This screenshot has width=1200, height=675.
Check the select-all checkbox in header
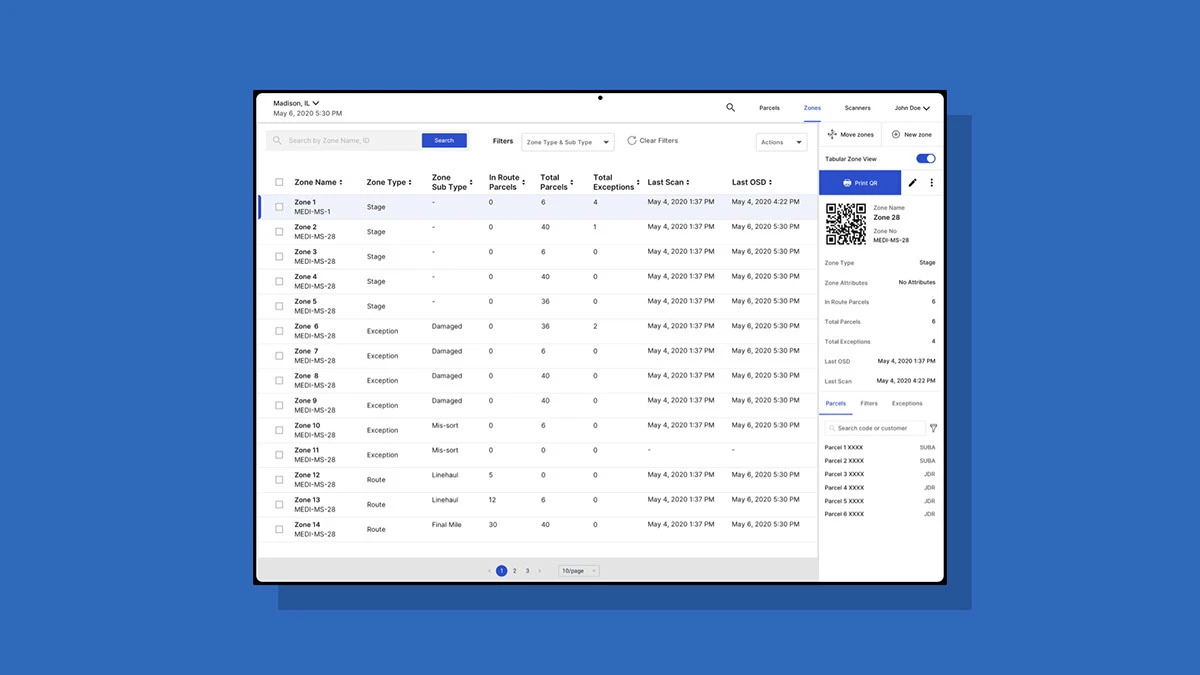(x=279, y=182)
